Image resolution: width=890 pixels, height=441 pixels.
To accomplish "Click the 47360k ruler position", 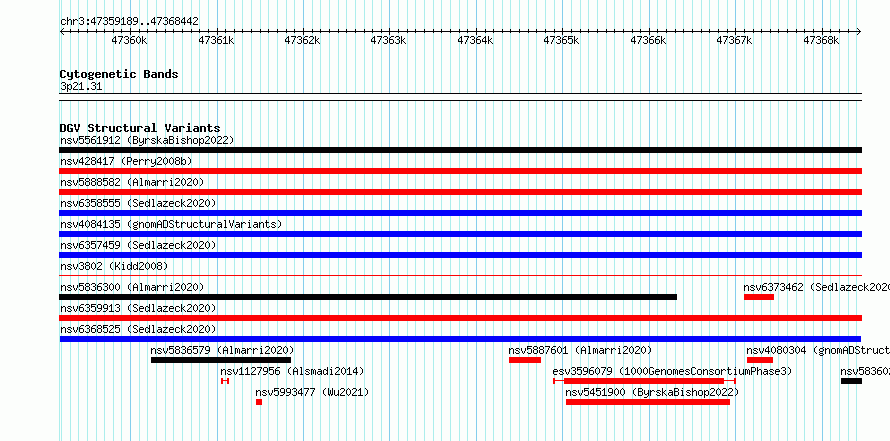I will [x=130, y=40].
